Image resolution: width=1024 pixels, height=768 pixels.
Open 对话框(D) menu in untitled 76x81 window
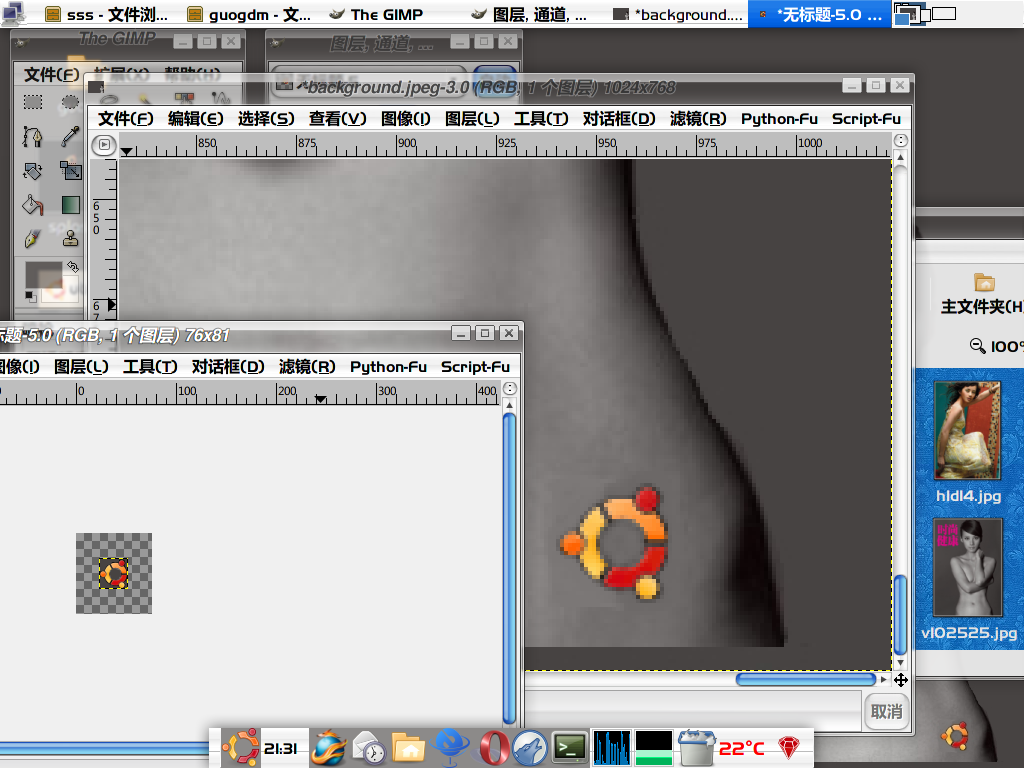pyautogui.click(x=228, y=367)
